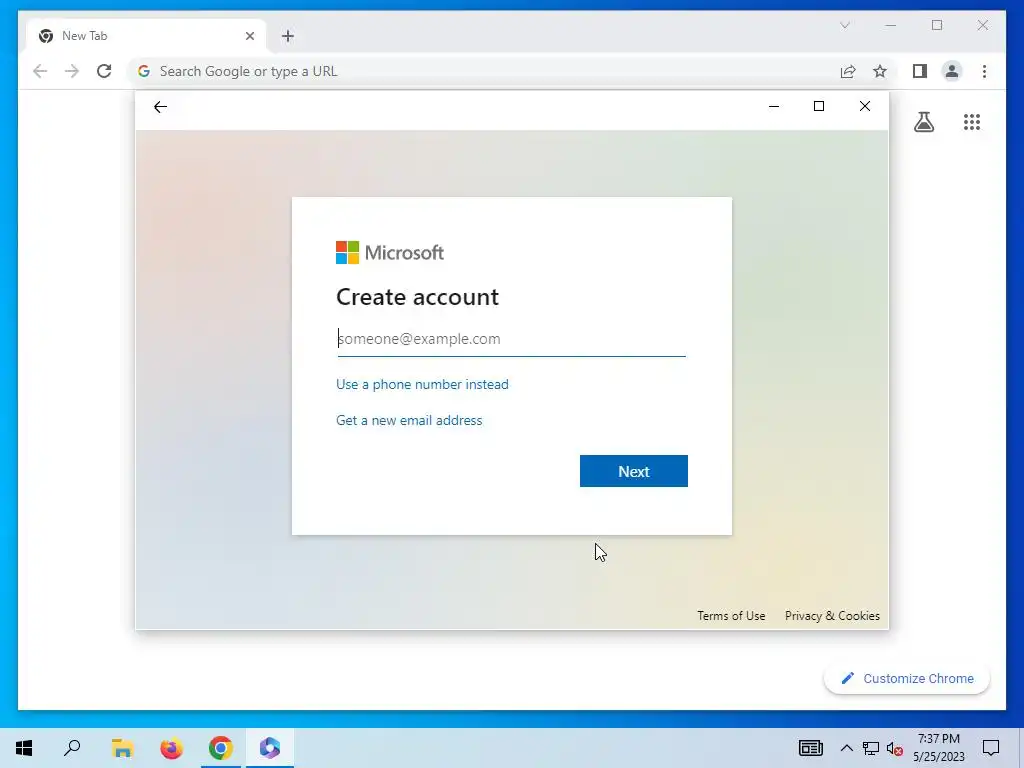Close the New Tab tab
The width and height of the screenshot is (1024, 768).
249,36
